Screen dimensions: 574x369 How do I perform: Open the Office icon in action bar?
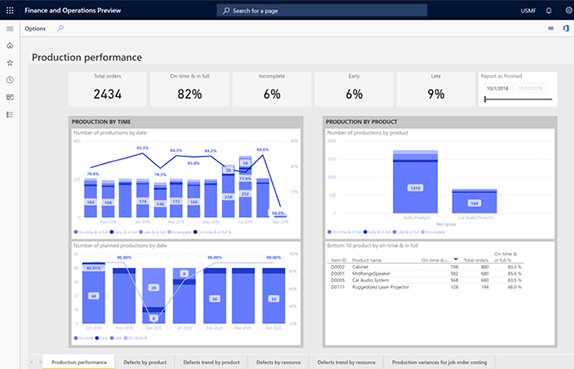566,28
